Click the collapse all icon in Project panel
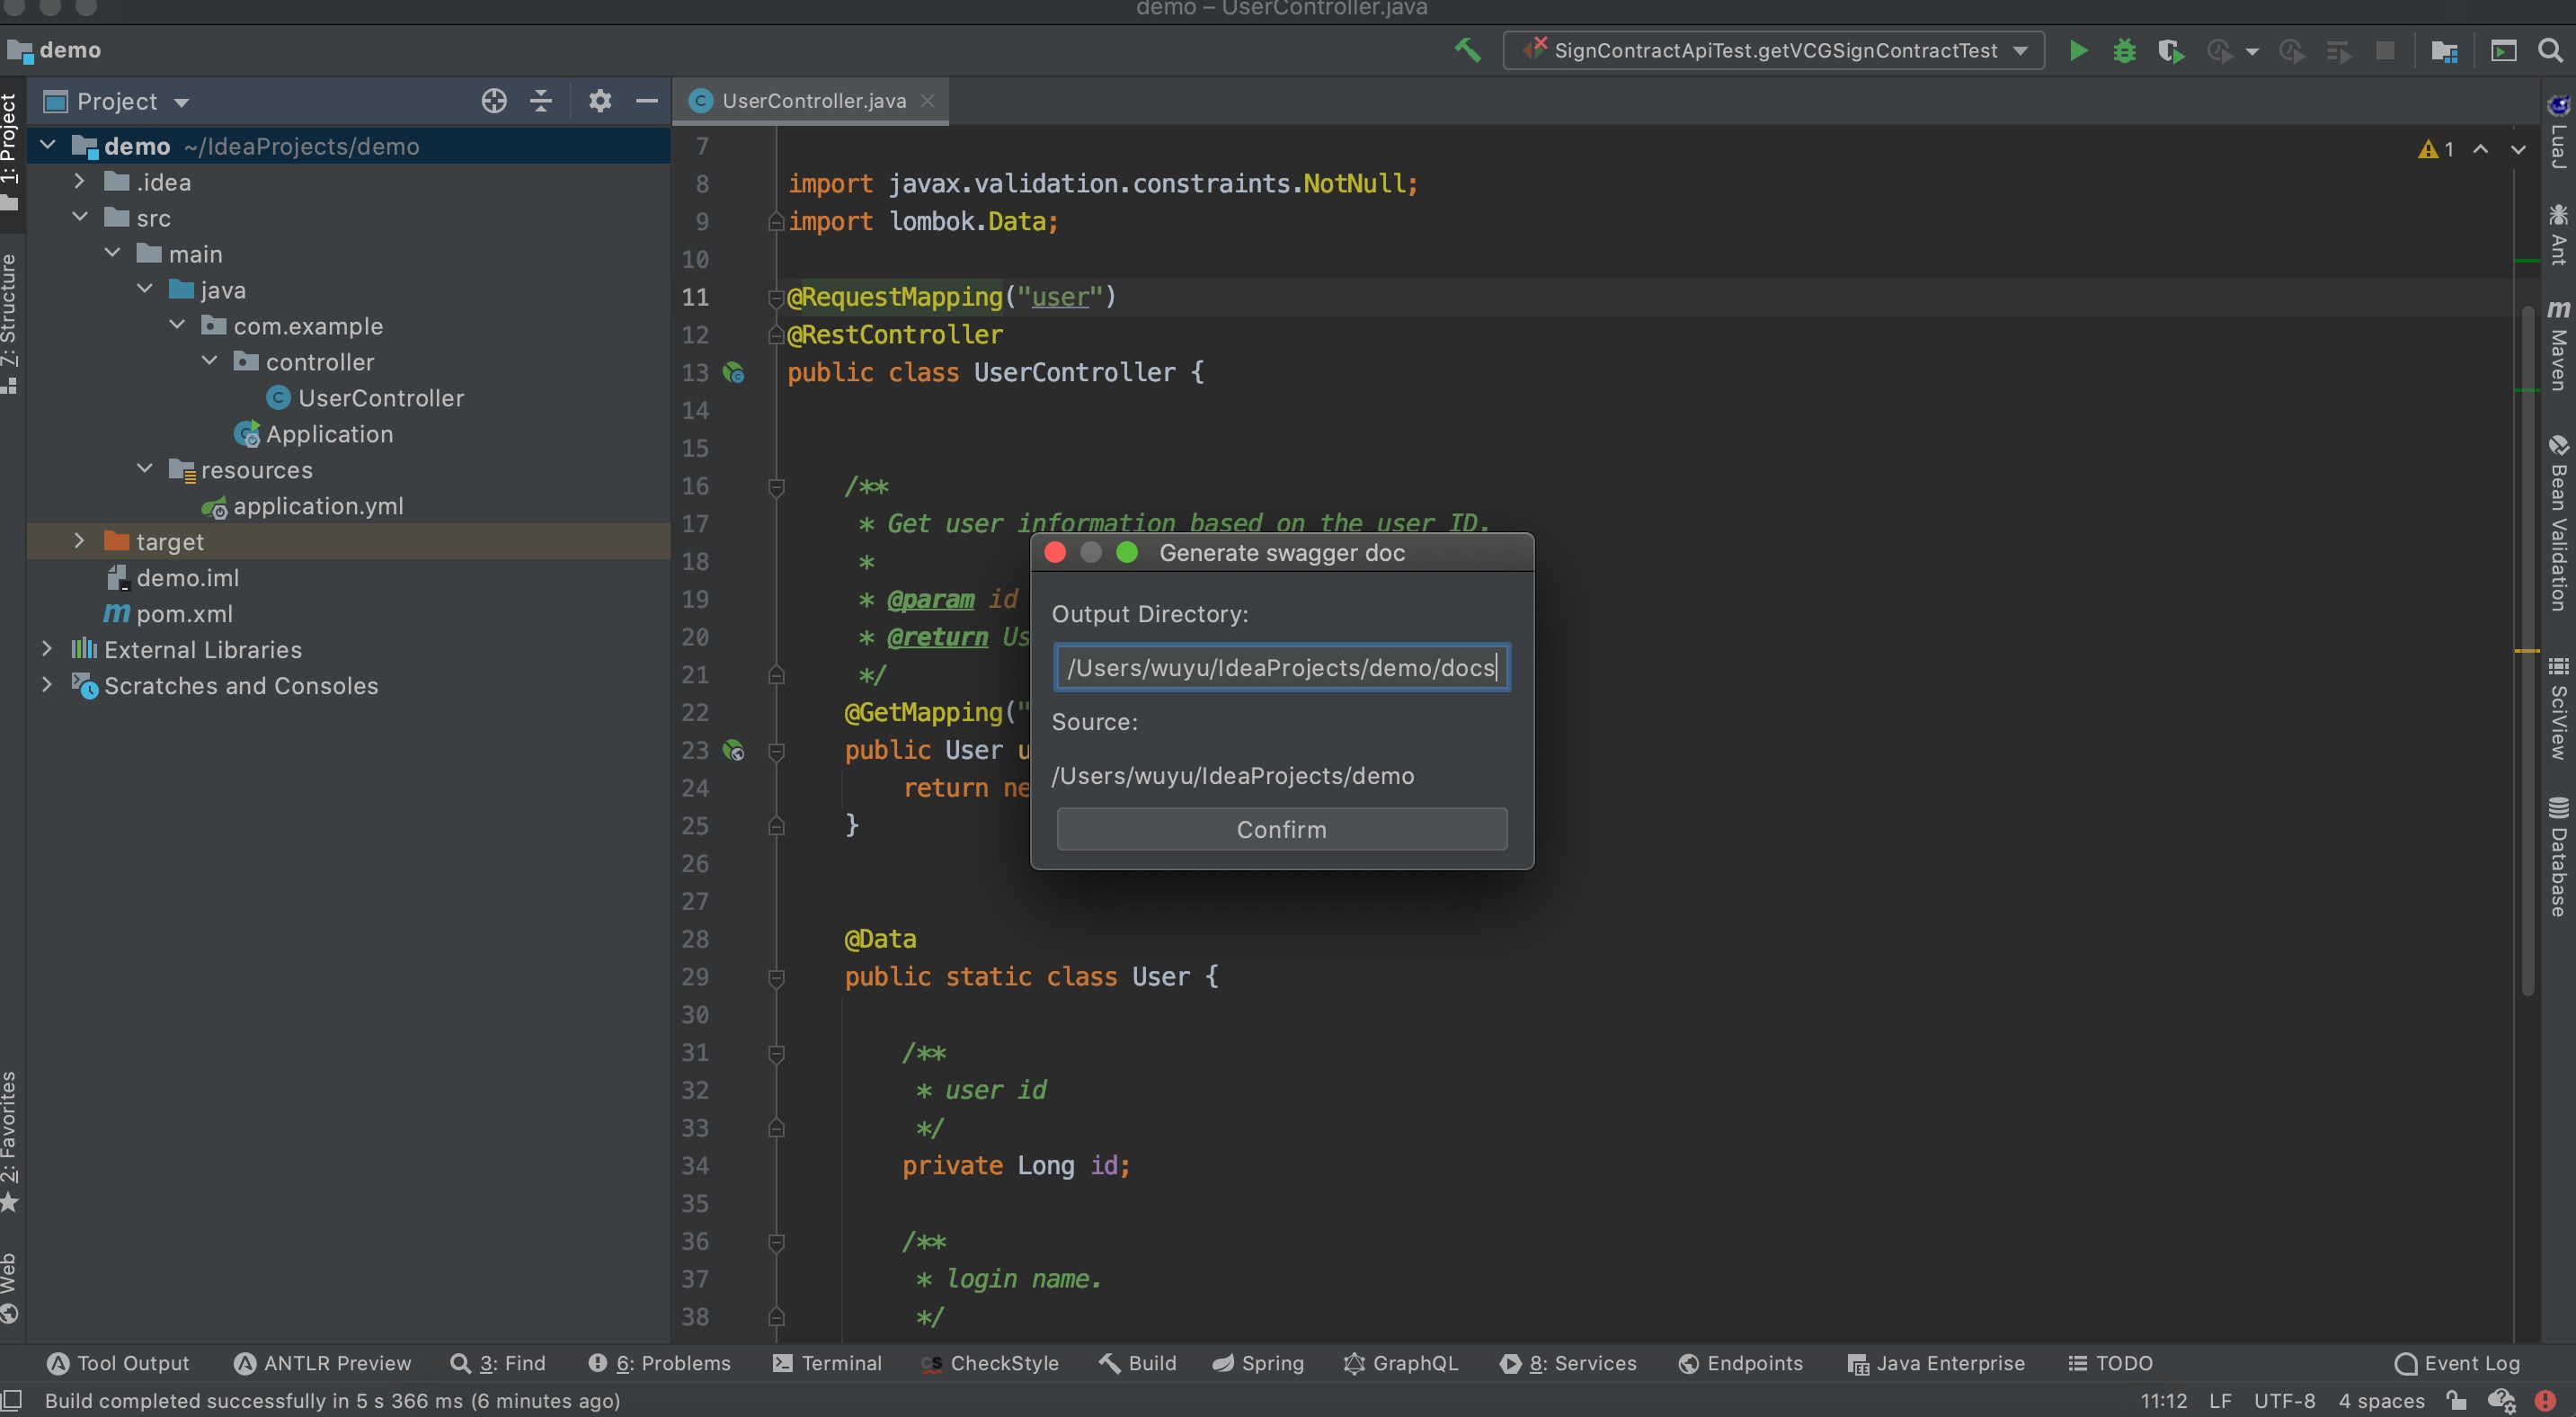The width and height of the screenshot is (2576, 1417). coord(541,101)
